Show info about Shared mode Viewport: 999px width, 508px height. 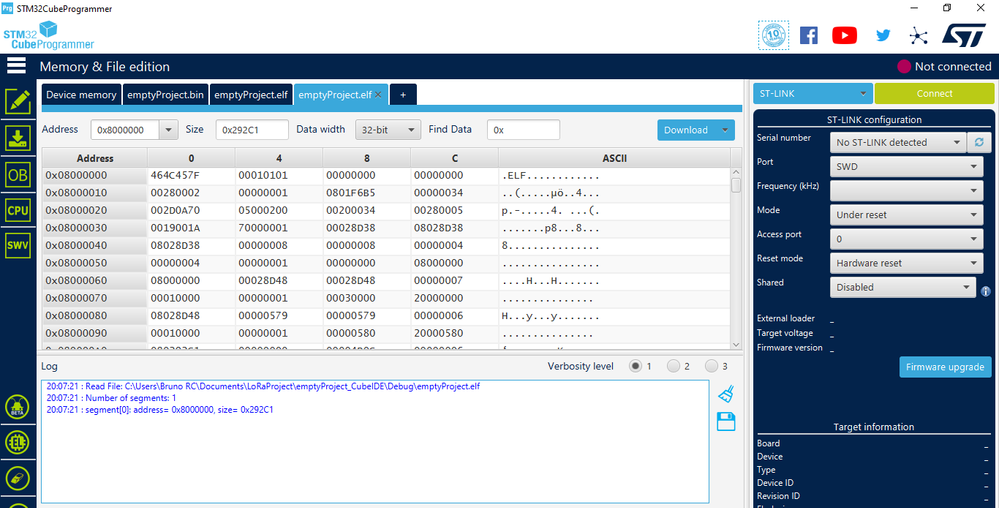(x=986, y=291)
